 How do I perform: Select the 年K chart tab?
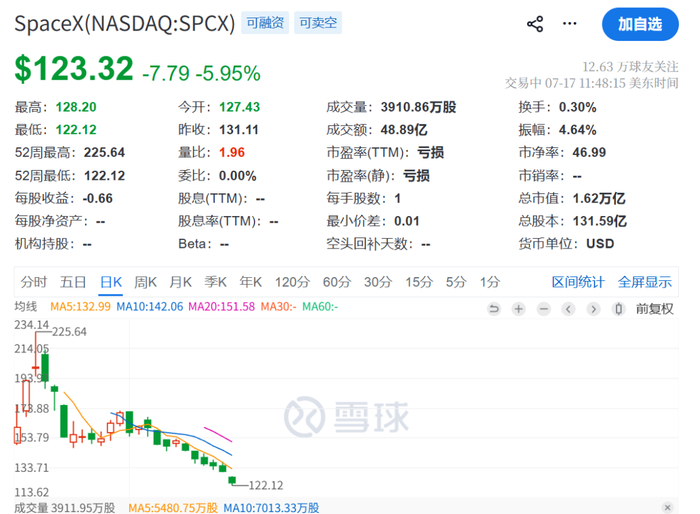point(250,282)
